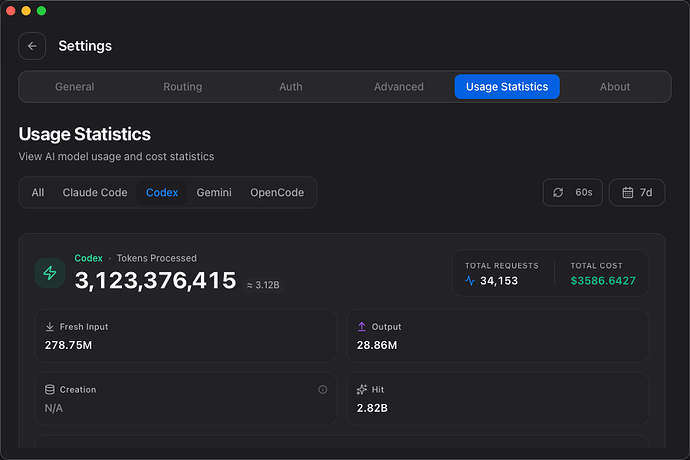Click the Creation database icon

[50, 389]
